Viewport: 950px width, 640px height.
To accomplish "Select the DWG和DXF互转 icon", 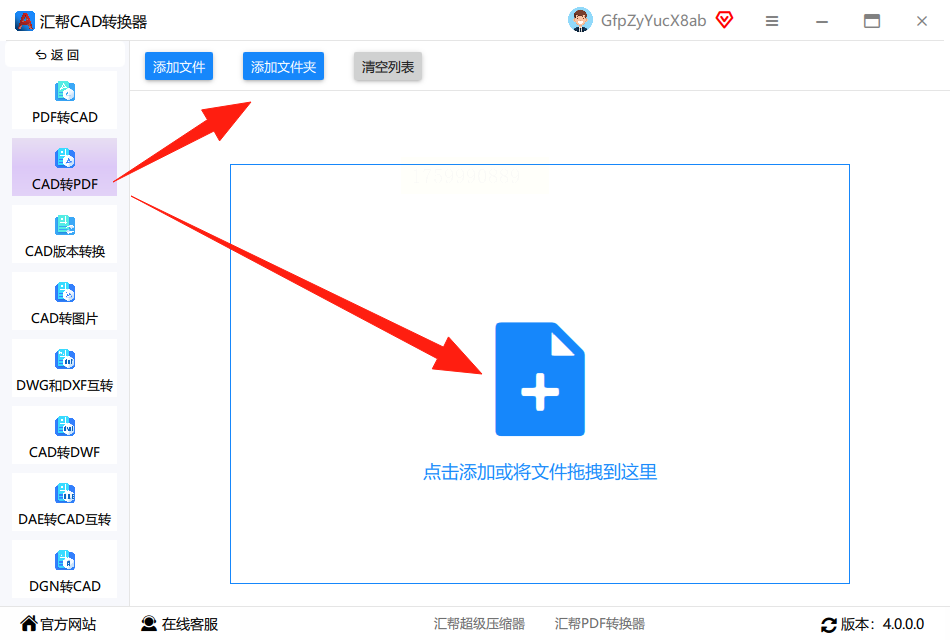I will [x=65, y=360].
